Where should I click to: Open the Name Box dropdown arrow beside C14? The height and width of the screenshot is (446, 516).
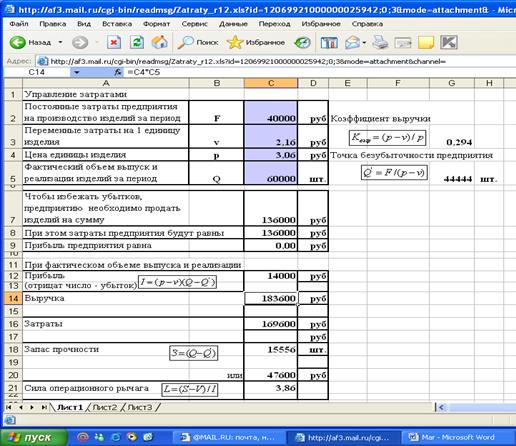(x=77, y=72)
